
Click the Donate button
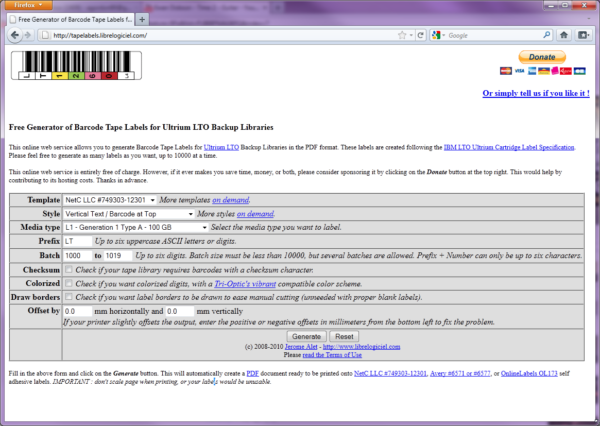[542, 57]
